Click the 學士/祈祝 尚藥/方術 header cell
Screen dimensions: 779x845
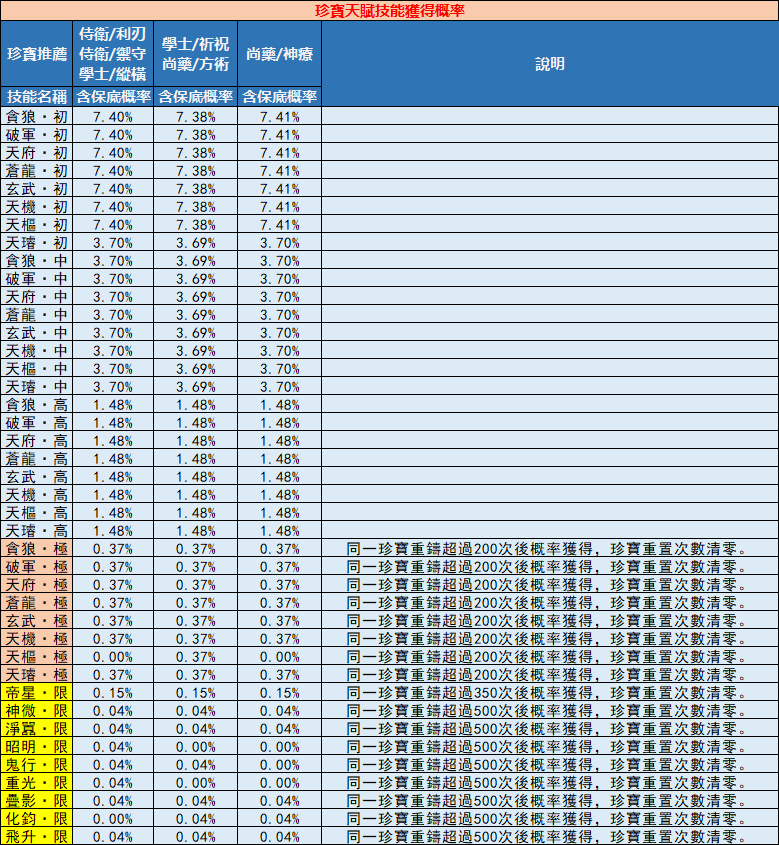pos(196,53)
